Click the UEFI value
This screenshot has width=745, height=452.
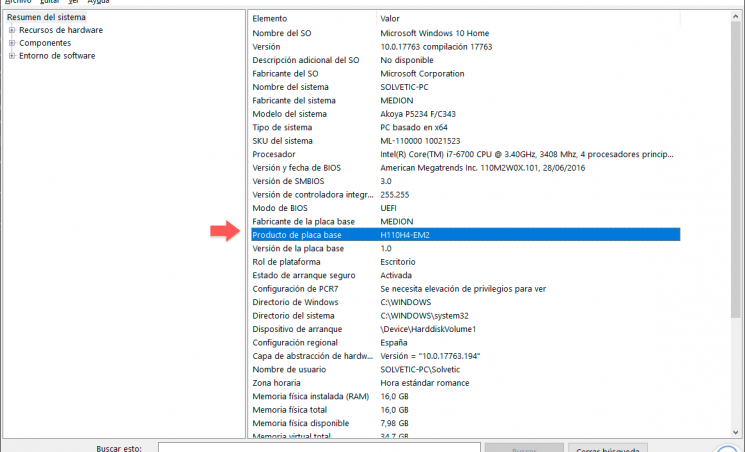click(388, 208)
